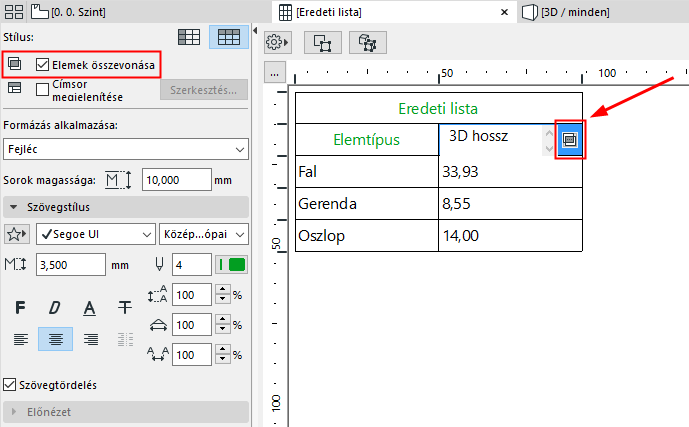Select the Fal row cell

[367, 171]
